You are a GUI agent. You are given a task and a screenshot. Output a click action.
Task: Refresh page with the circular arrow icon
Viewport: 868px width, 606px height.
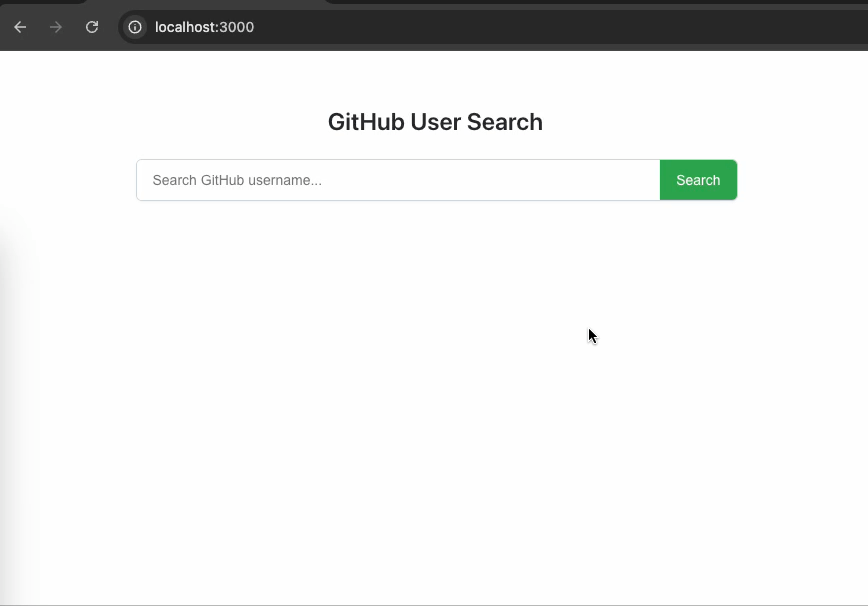click(92, 27)
